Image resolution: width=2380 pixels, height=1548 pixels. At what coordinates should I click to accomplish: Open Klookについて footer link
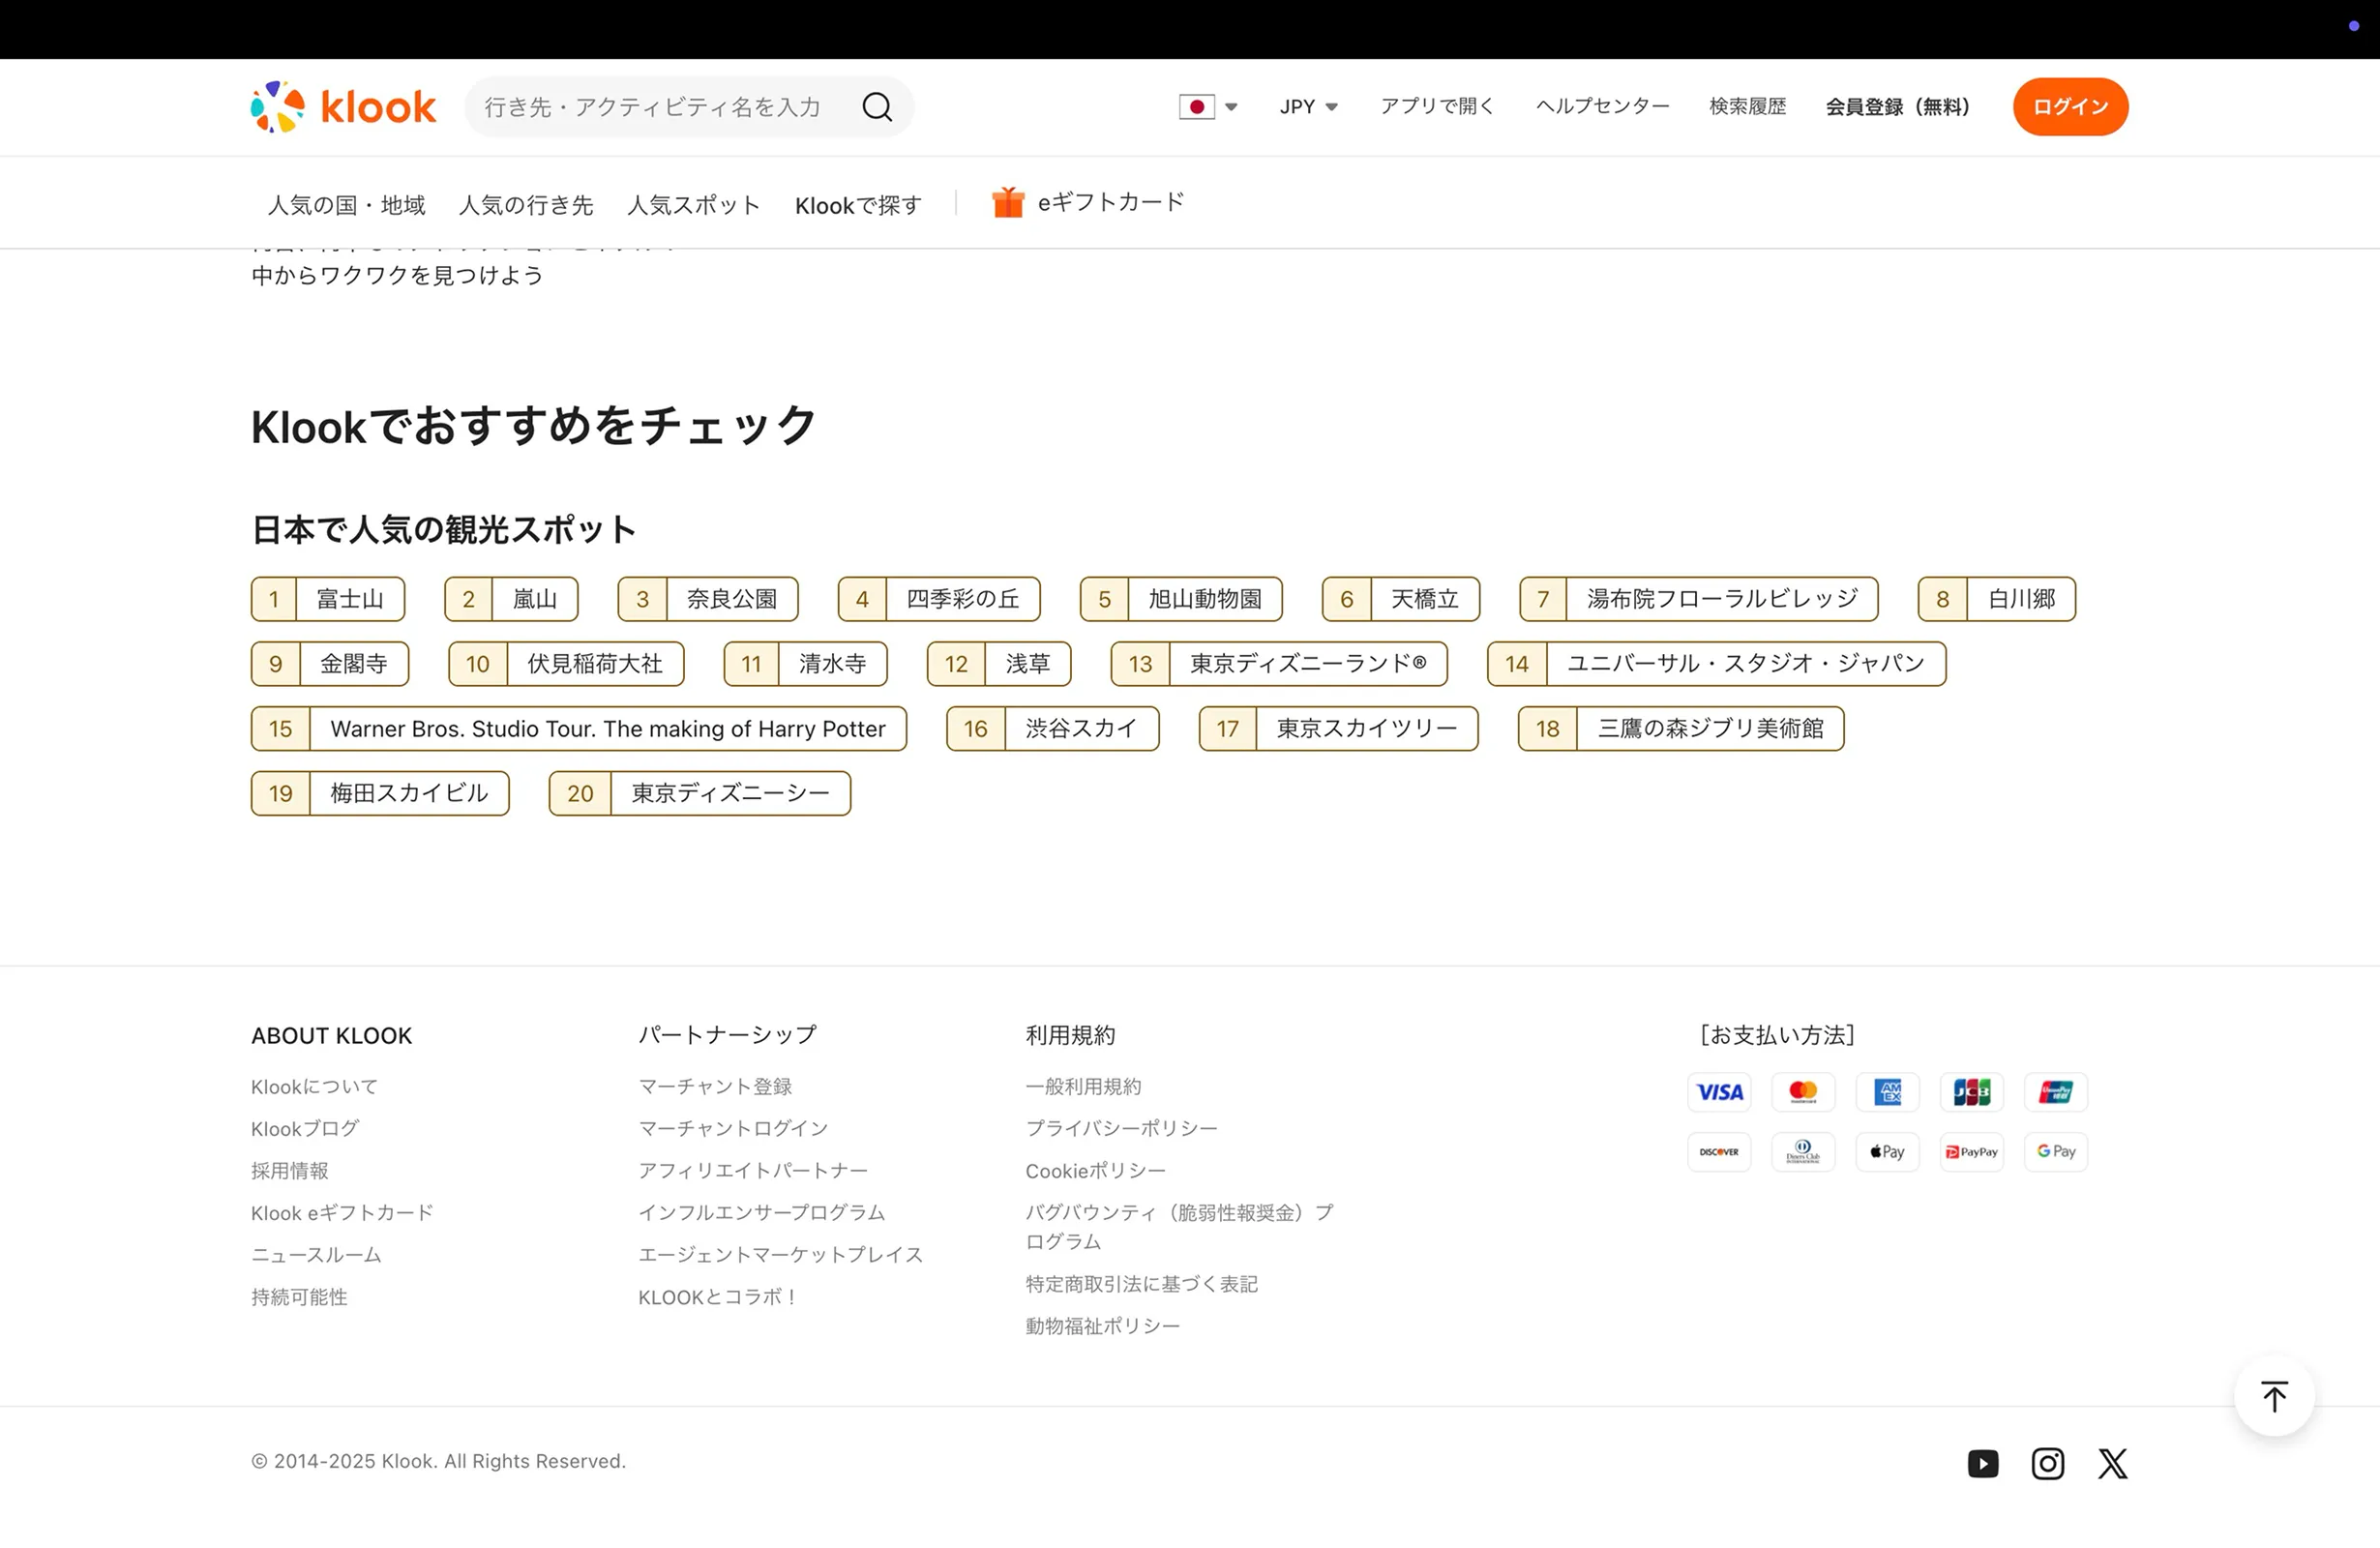pyautogui.click(x=314, y=1087)
